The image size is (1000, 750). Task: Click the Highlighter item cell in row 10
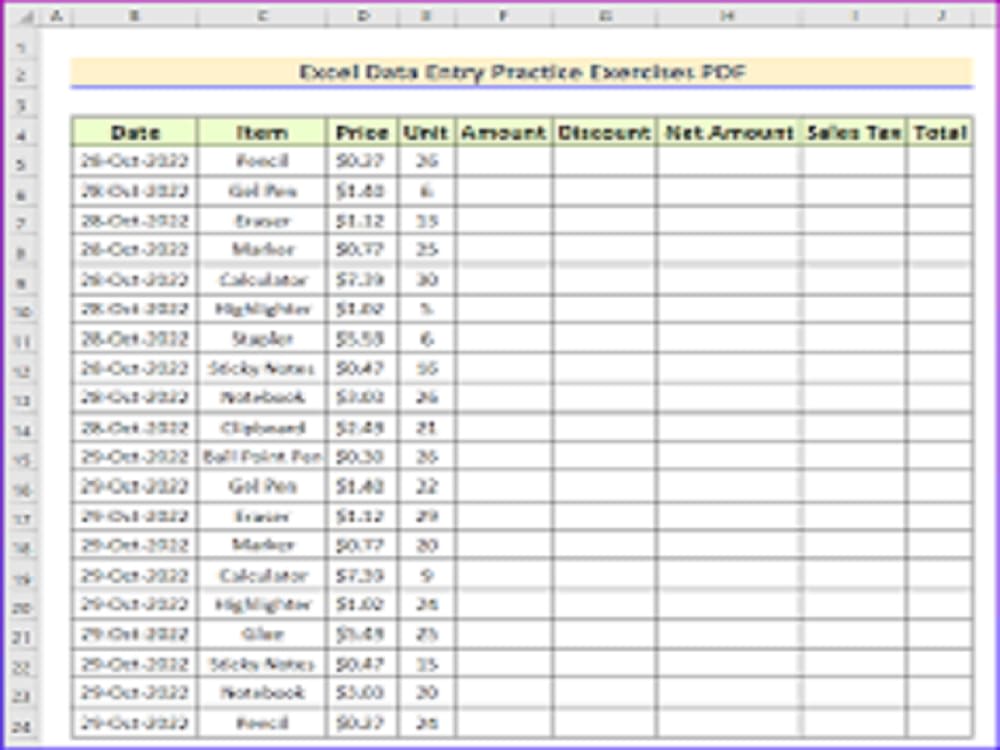262,309
